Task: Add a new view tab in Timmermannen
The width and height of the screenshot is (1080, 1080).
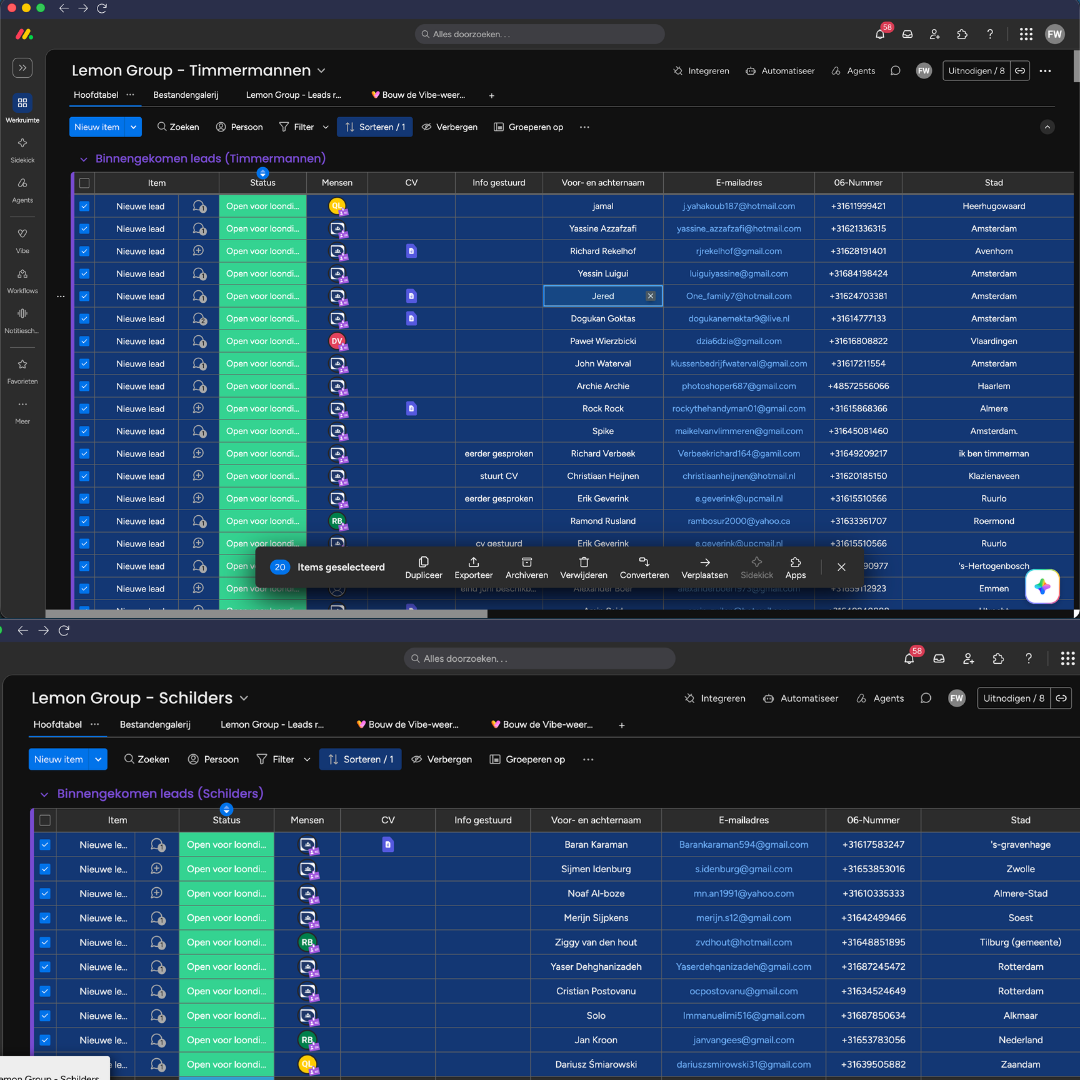Action: click(491, 96)
